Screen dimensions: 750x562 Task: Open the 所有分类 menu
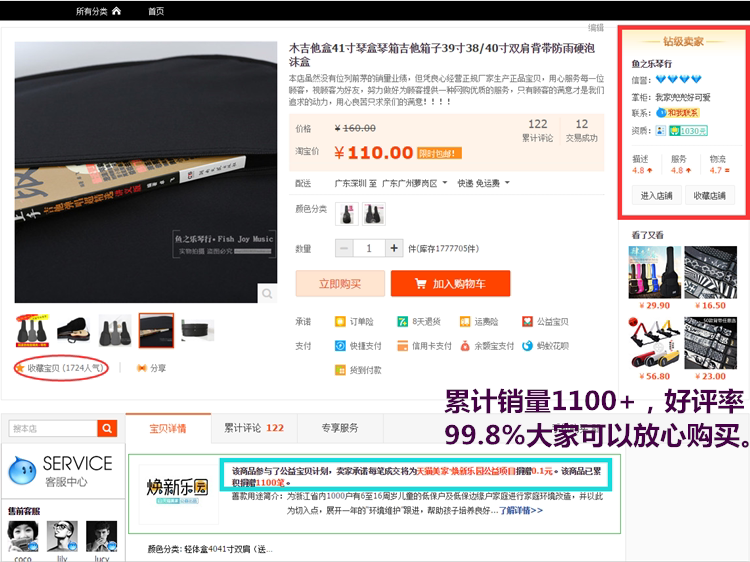tap(91, 11)
